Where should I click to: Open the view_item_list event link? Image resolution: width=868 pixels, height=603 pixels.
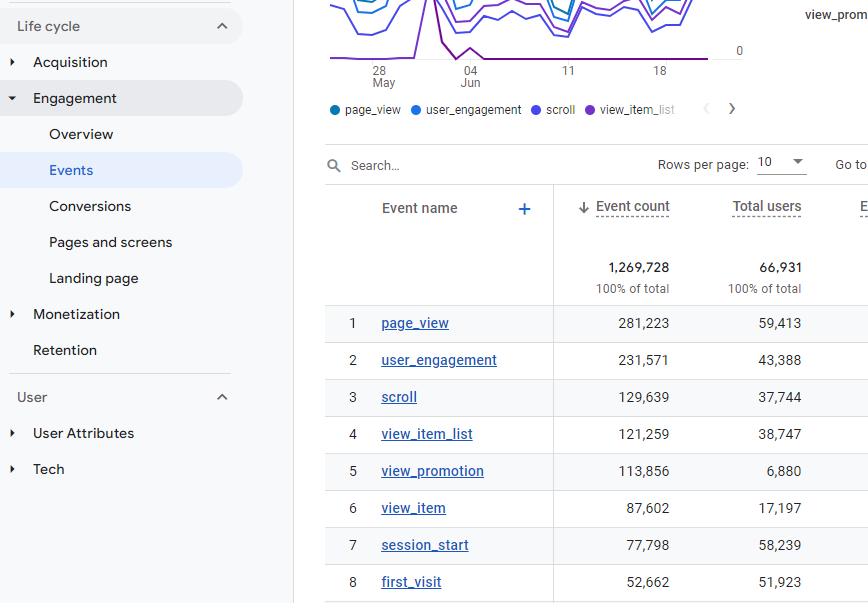(427, 434)
